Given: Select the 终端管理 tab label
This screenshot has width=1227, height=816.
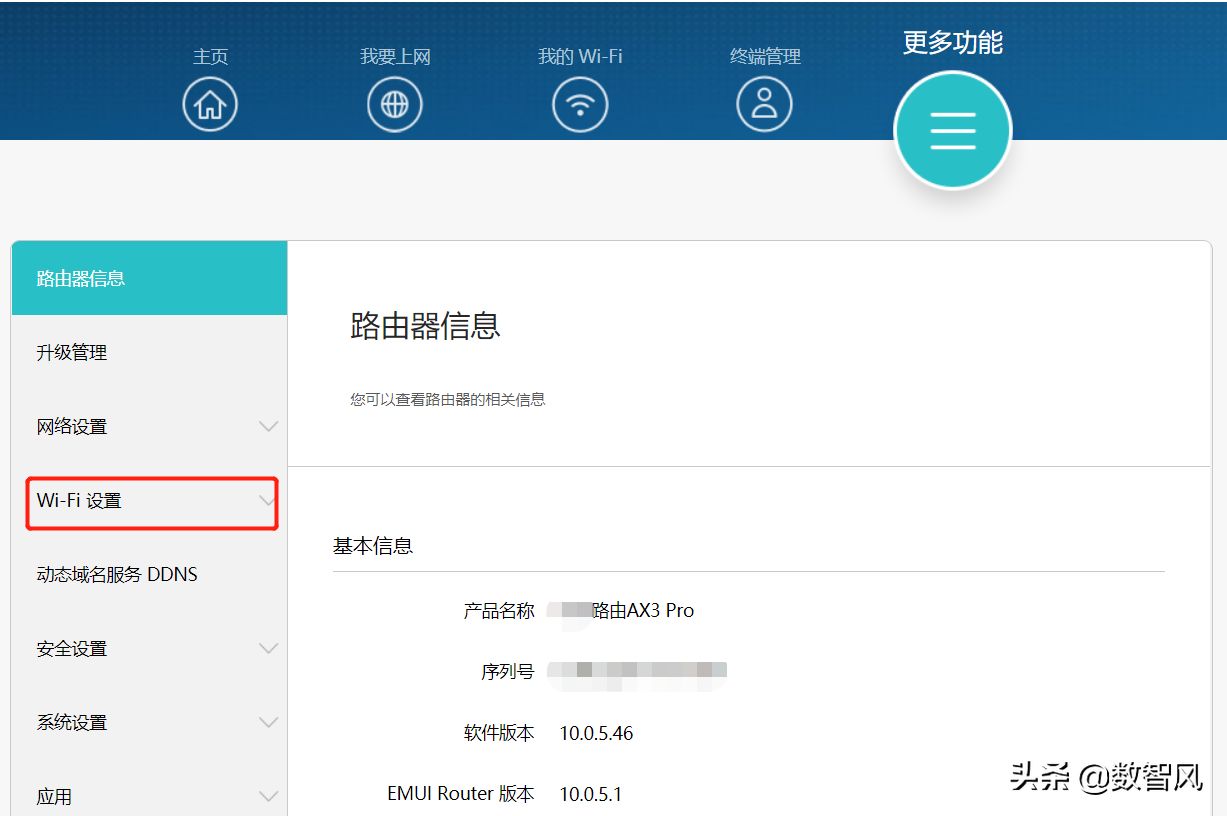Looking at the screenshot, I should (765, 57).
